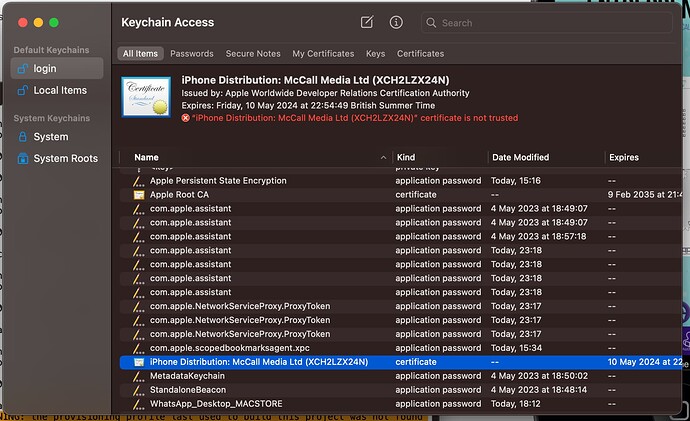Click the locked padlock icon beside System
Viewport: 690px width, 421px height.
pyautogui.click(x=22, y=137)
